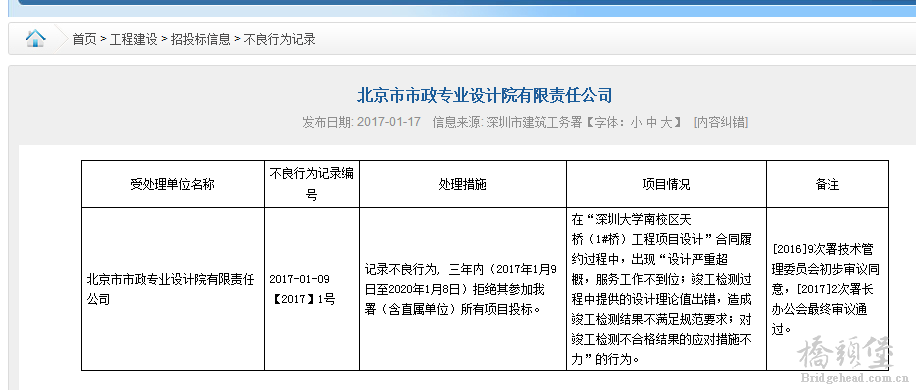Open the 内容纠错 link

[x=720, y=123]
